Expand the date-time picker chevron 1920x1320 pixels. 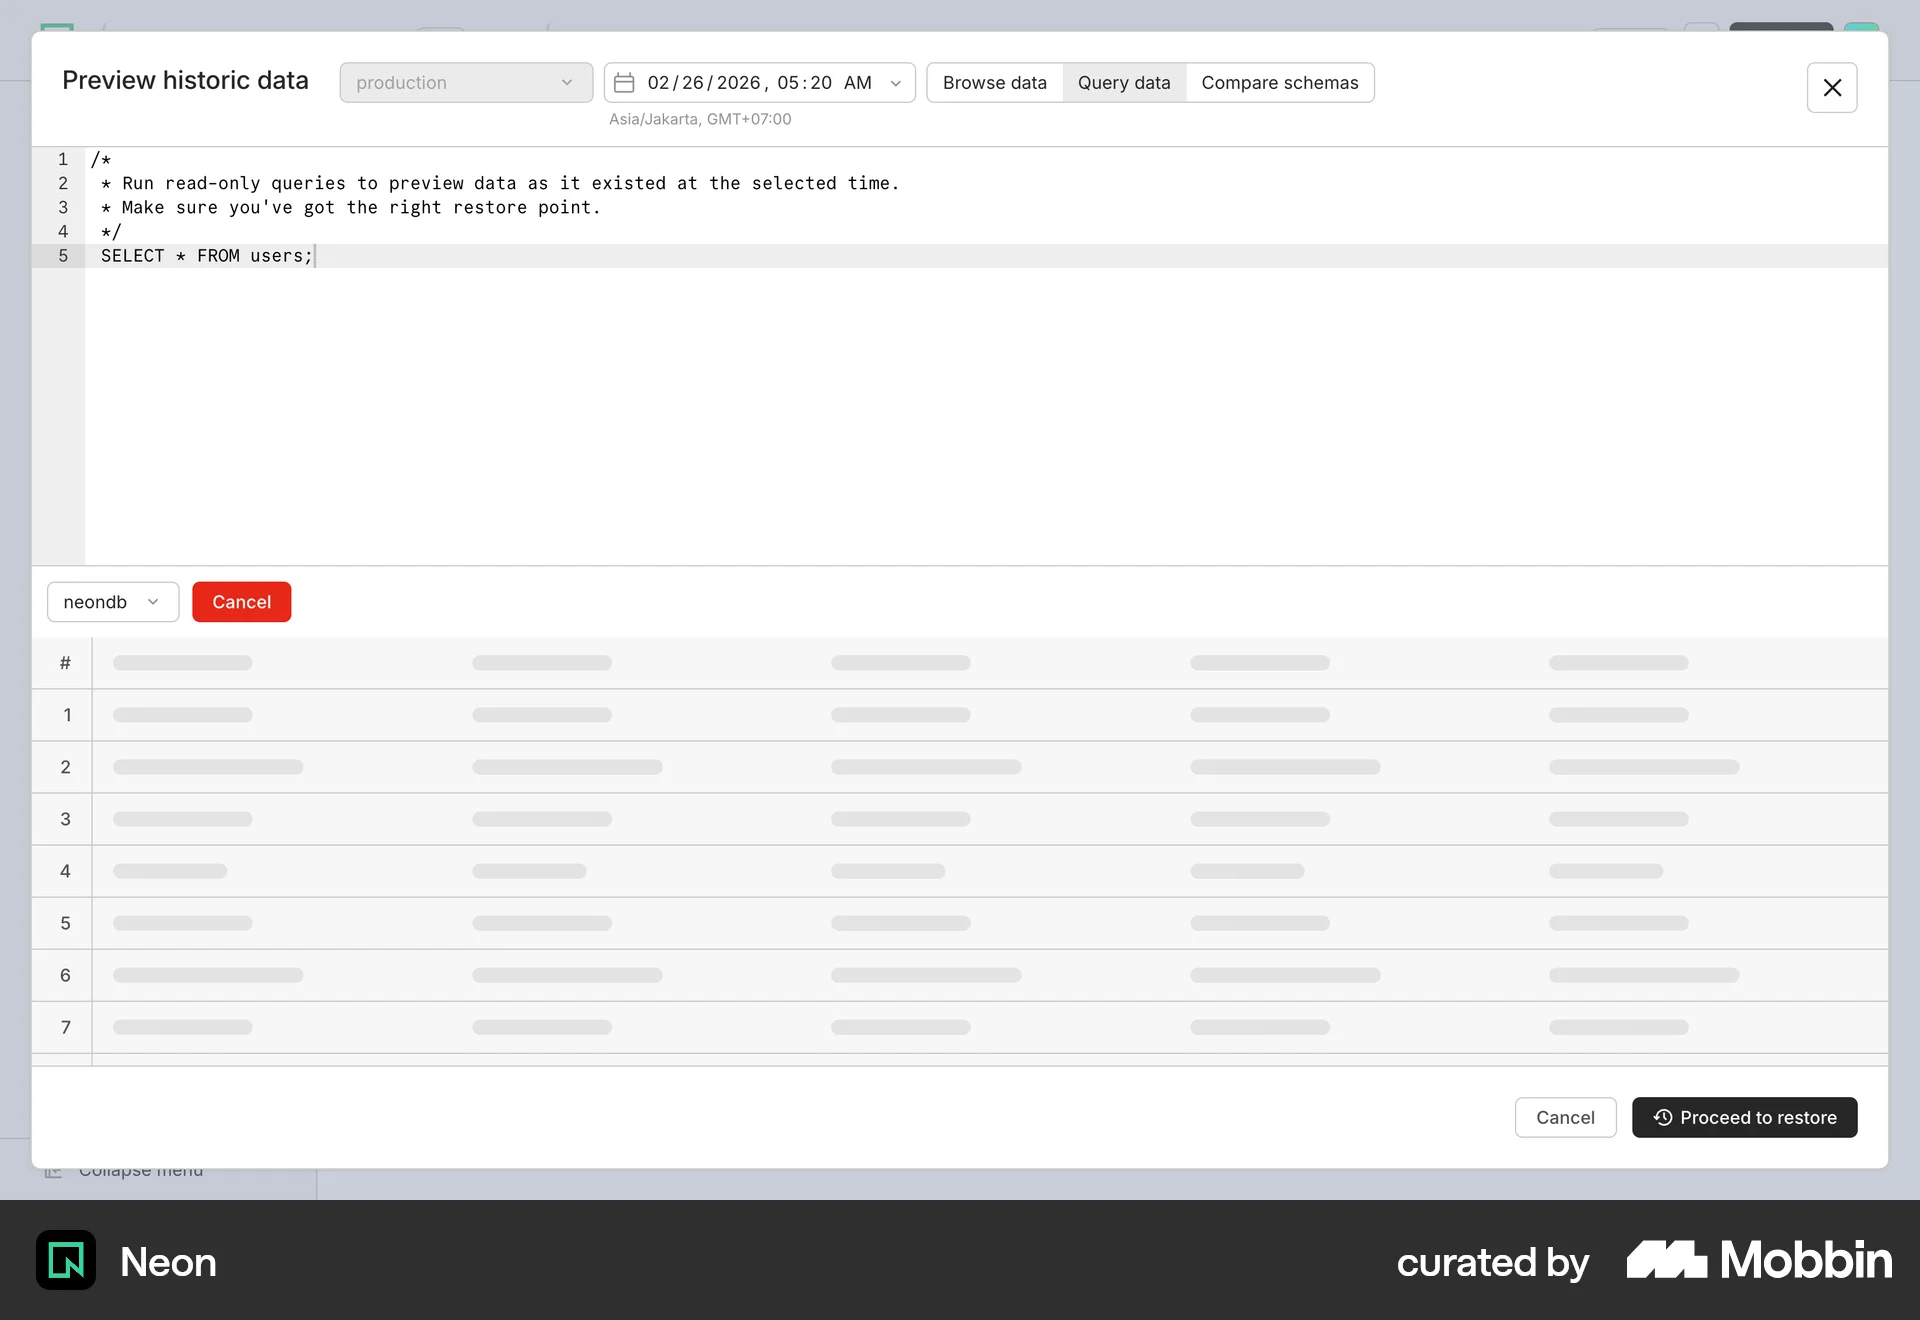coord(896,83)
